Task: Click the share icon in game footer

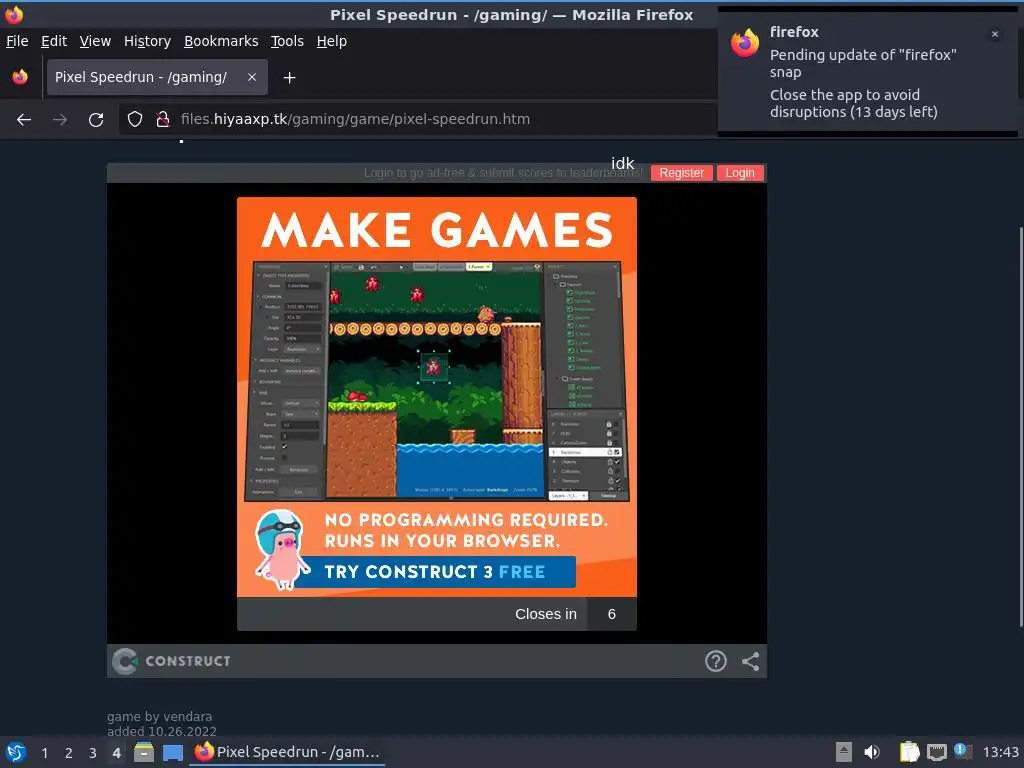Action: pyautogui.click(x=750, y=661)
